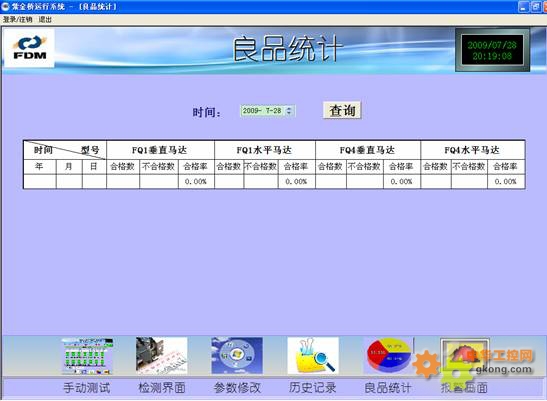Open the 检测界面 inspection screen icon
The image size is (547, 401).
pyautogui.click(x=162, y=356)
